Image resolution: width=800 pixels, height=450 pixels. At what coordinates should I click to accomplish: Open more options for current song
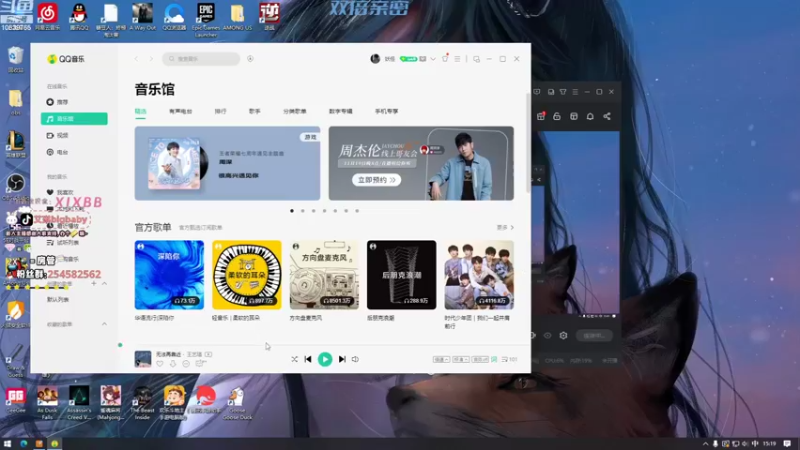click(x=186, y=364)
